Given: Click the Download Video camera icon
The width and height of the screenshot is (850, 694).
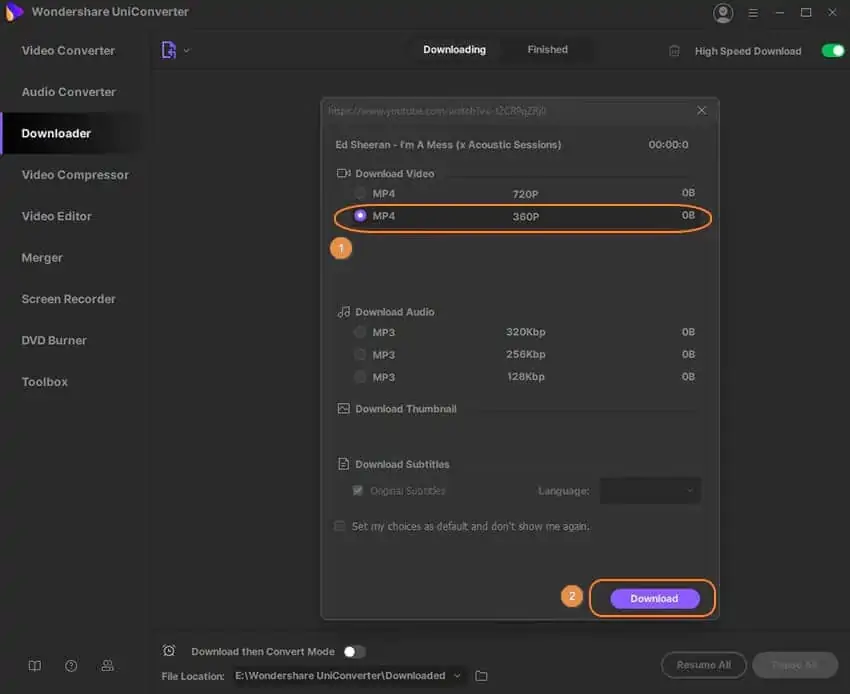Looking at the screenshot, I should click(344, 174).
